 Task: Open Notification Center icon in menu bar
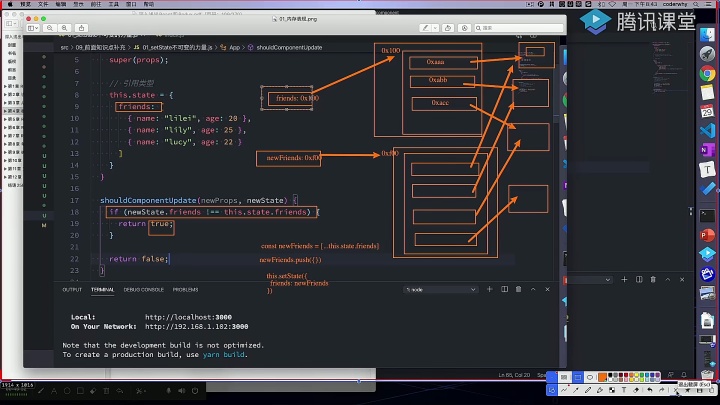(709, 4)
